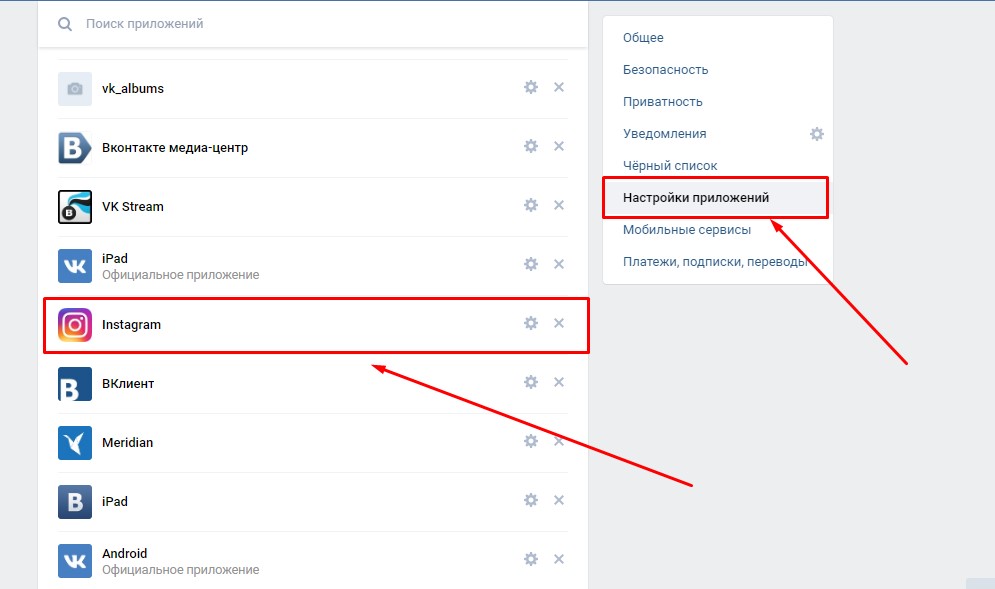Open settings gear for vk_albums app
The height and width of the screenshot is (589, 995).
530,87
